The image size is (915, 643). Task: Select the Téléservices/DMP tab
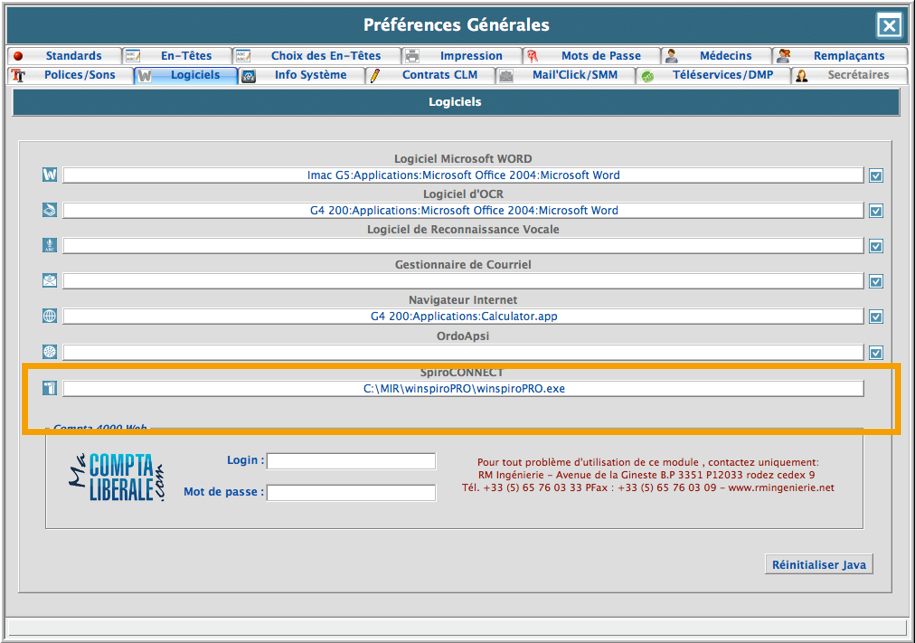[722, 75]
